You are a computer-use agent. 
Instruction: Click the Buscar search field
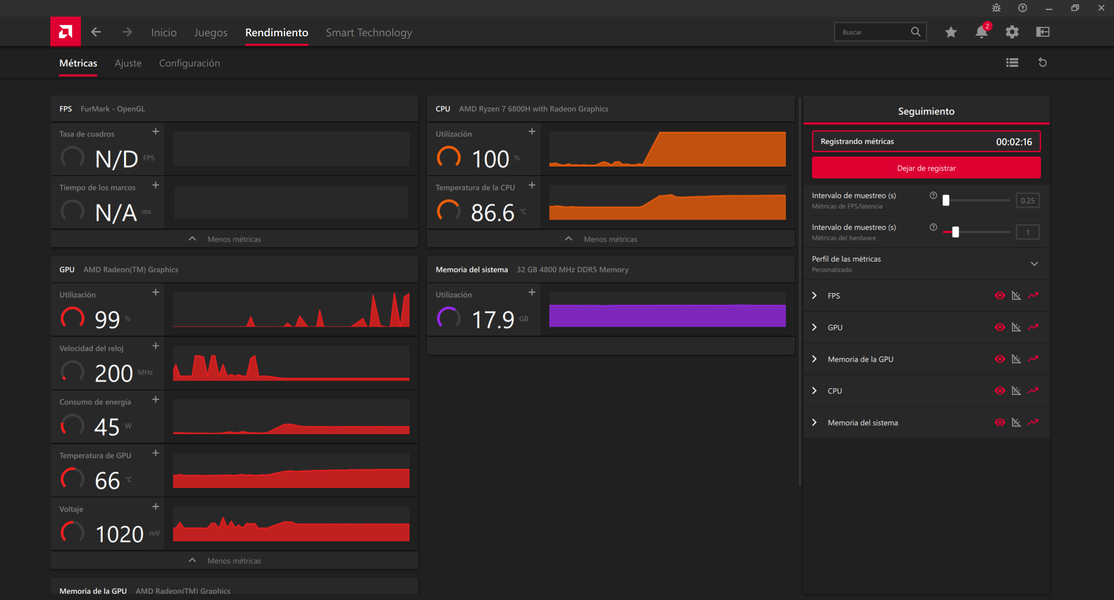coord(873,32)
